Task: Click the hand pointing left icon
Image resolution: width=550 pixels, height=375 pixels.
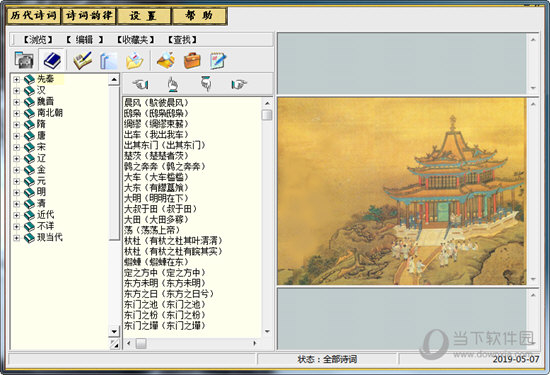Action: click(x=140, y=84)
